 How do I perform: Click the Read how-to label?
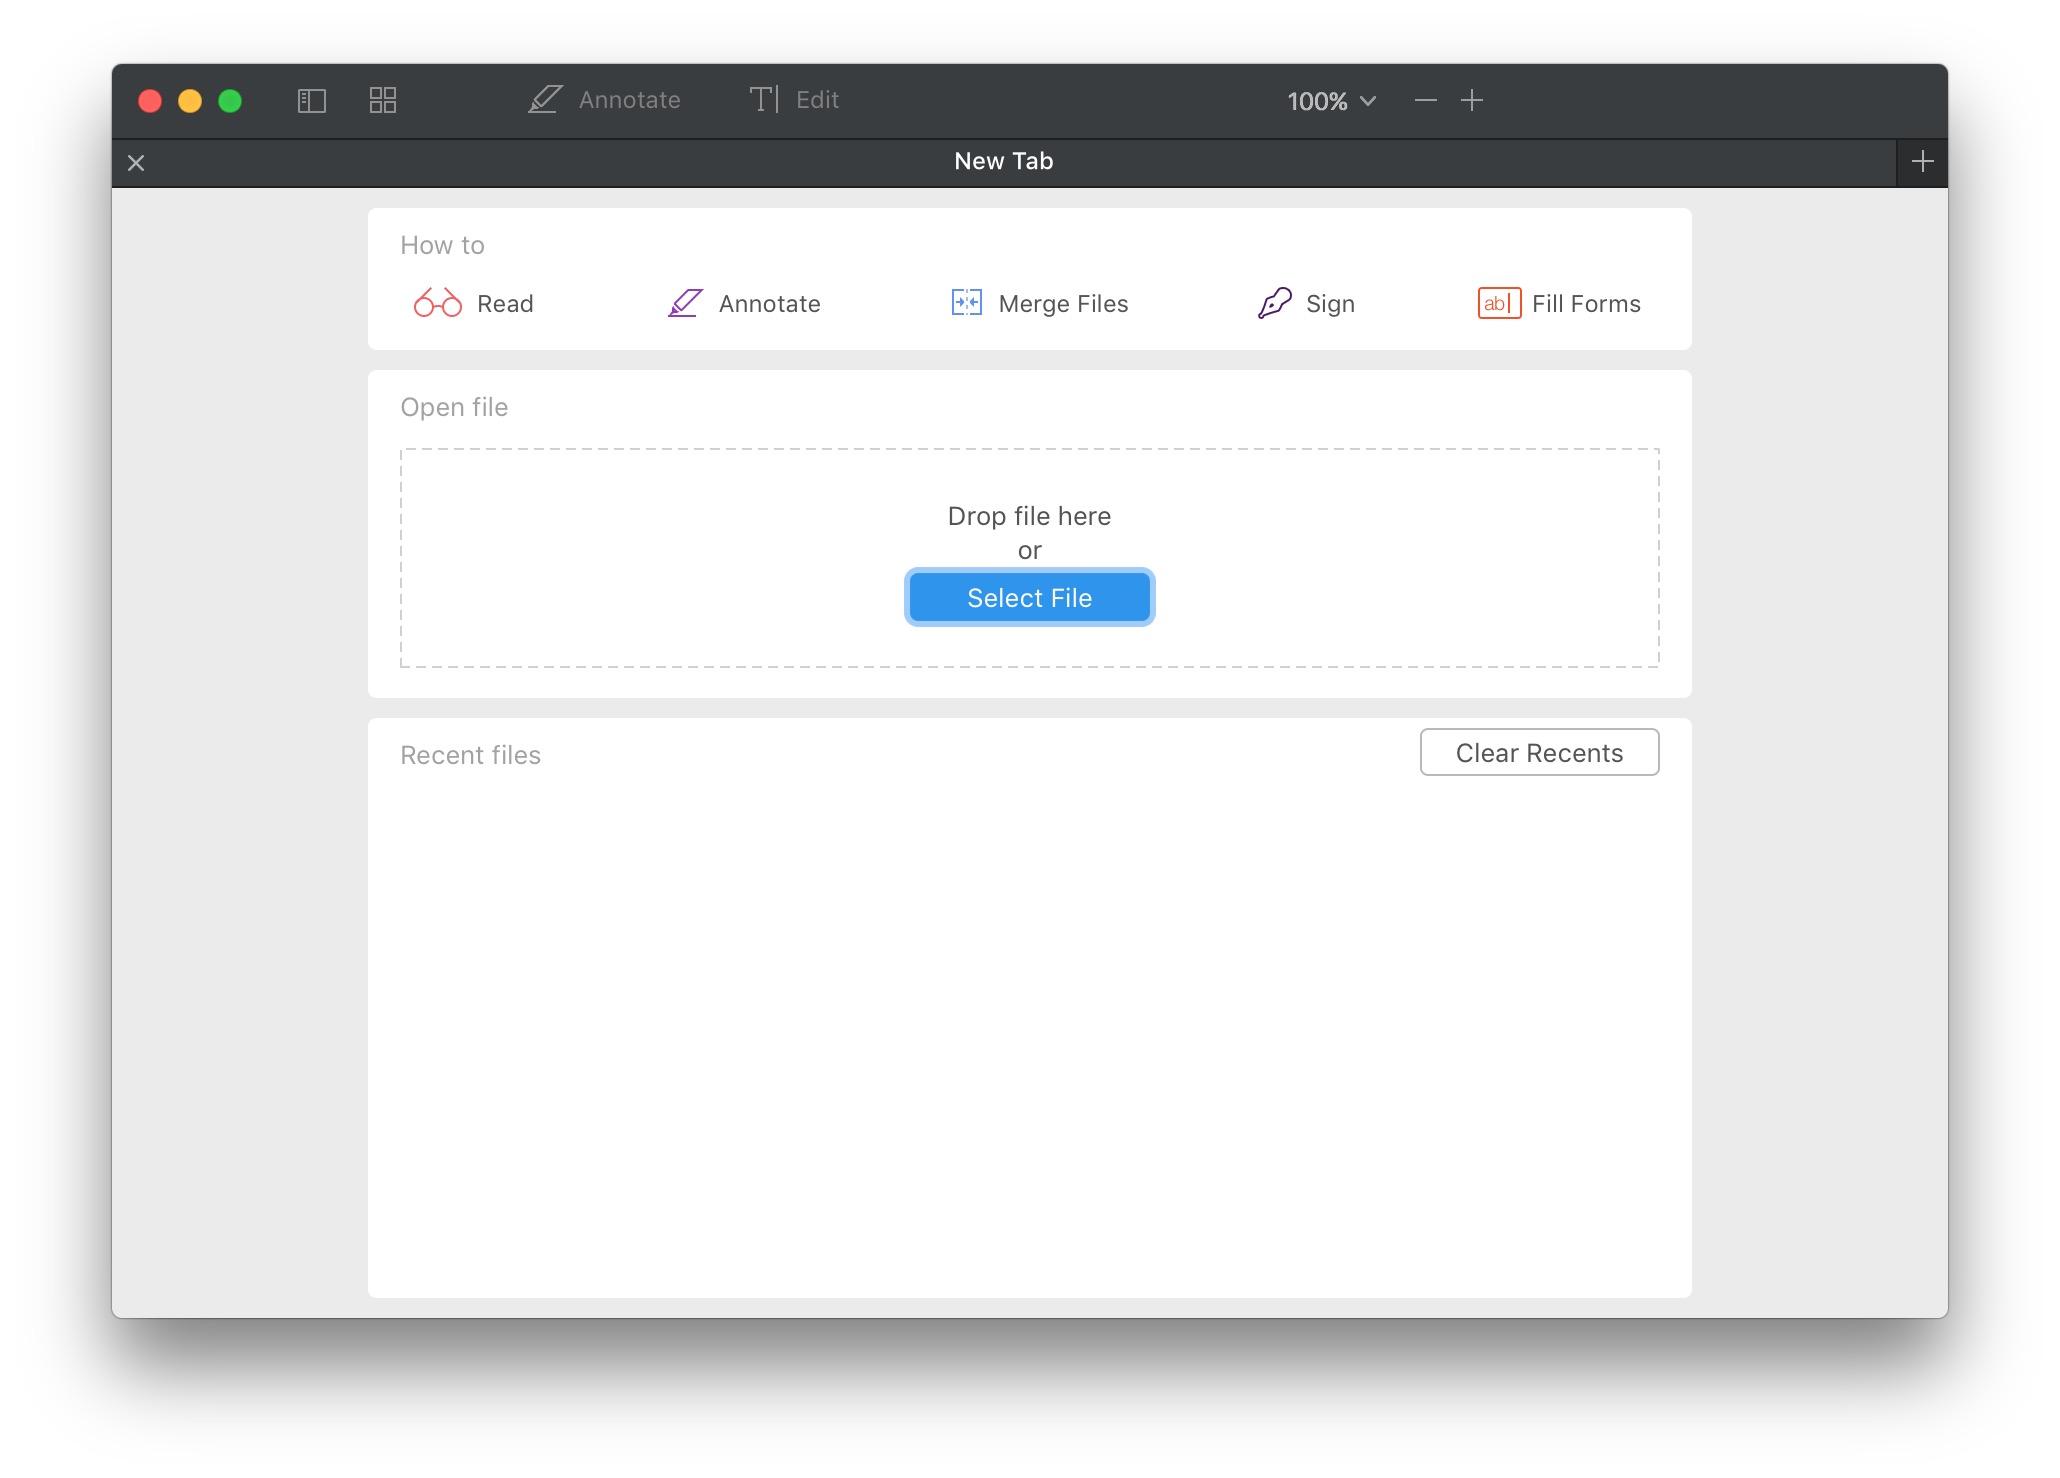(505, 304)
